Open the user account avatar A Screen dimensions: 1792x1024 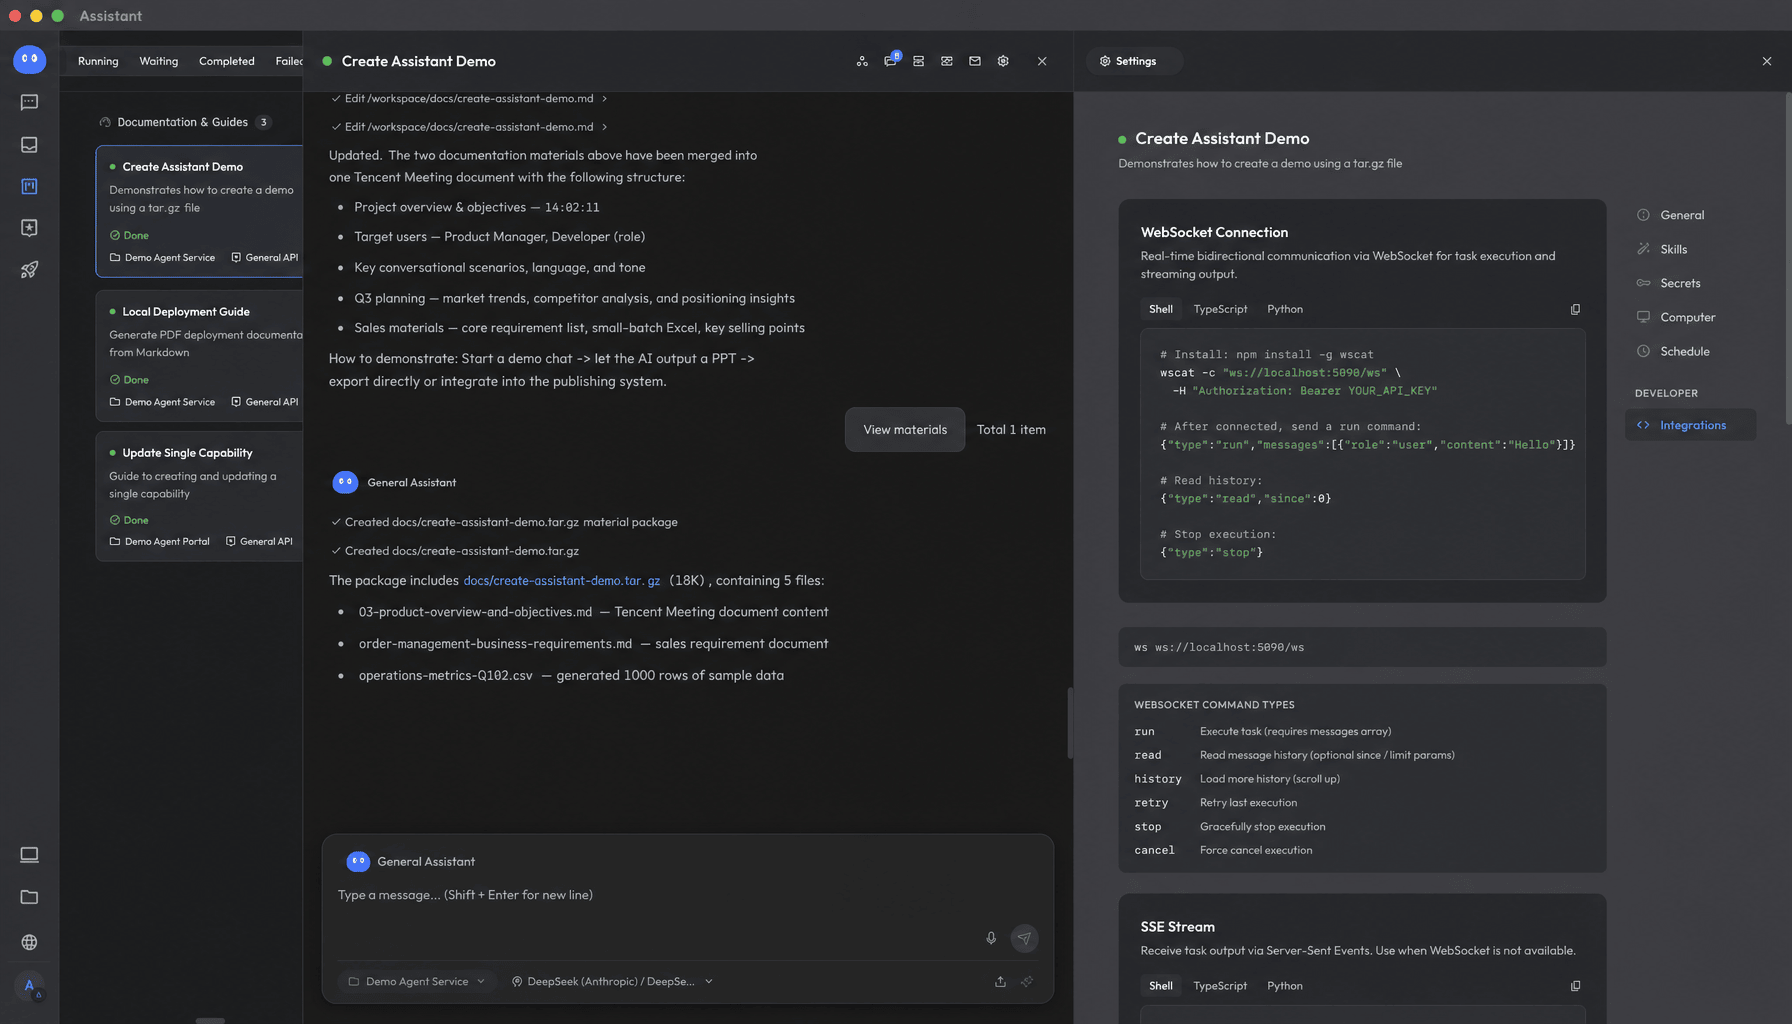click(29, 986)
